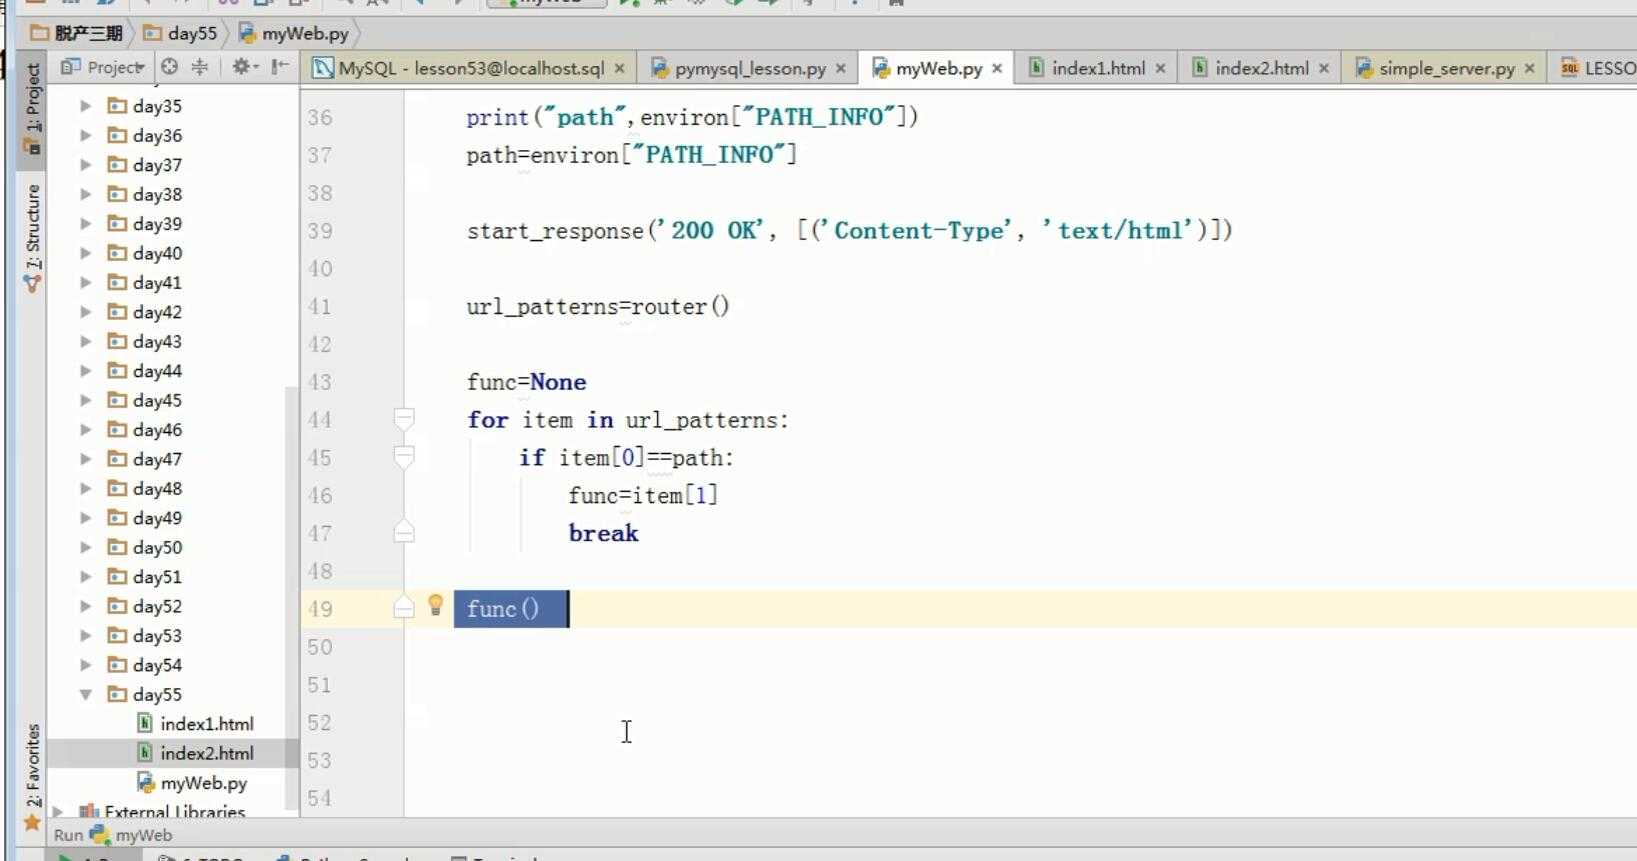Screen dimensions: 1637x861
Task: Open the Structure side tool window tab
Action: coord(33,238)
